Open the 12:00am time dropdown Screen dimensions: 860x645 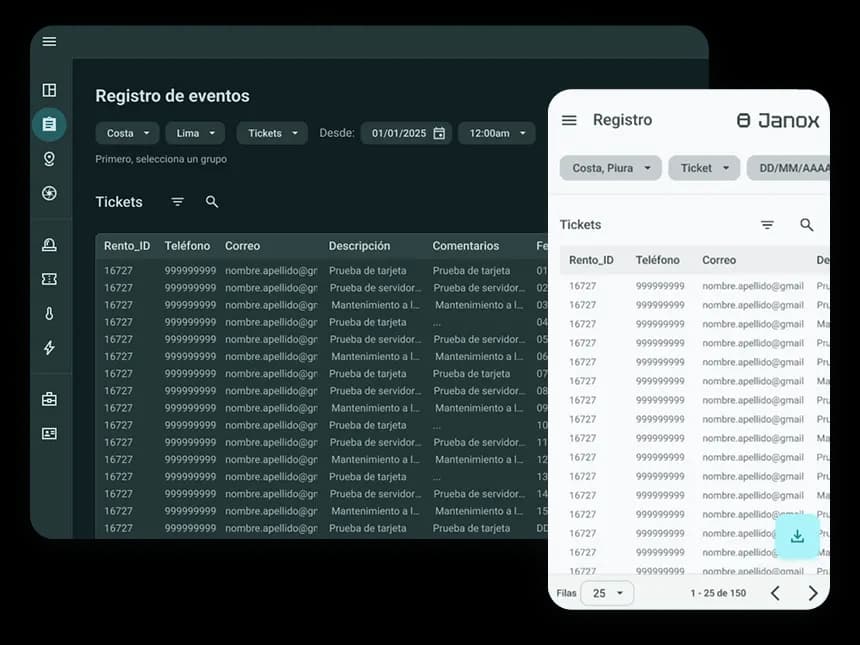point(497,133)
